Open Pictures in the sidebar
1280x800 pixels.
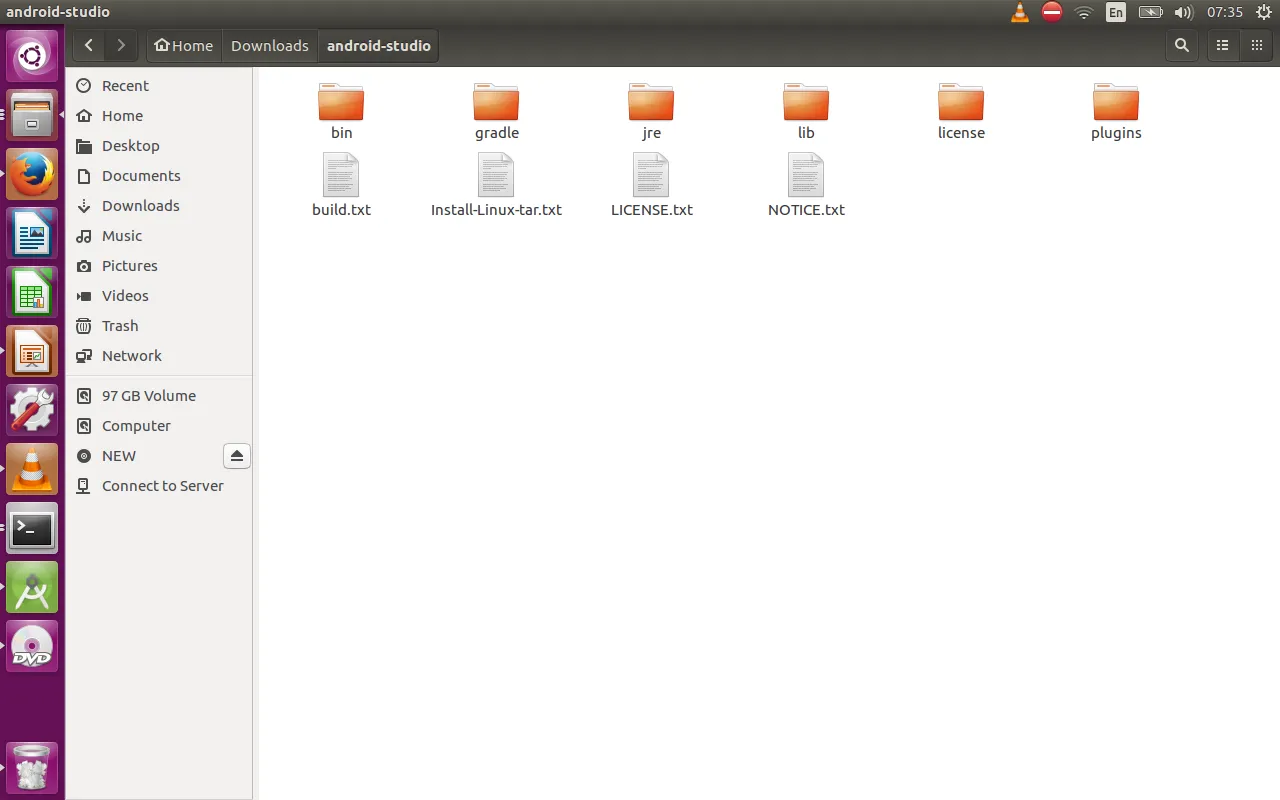pos(159,266)
